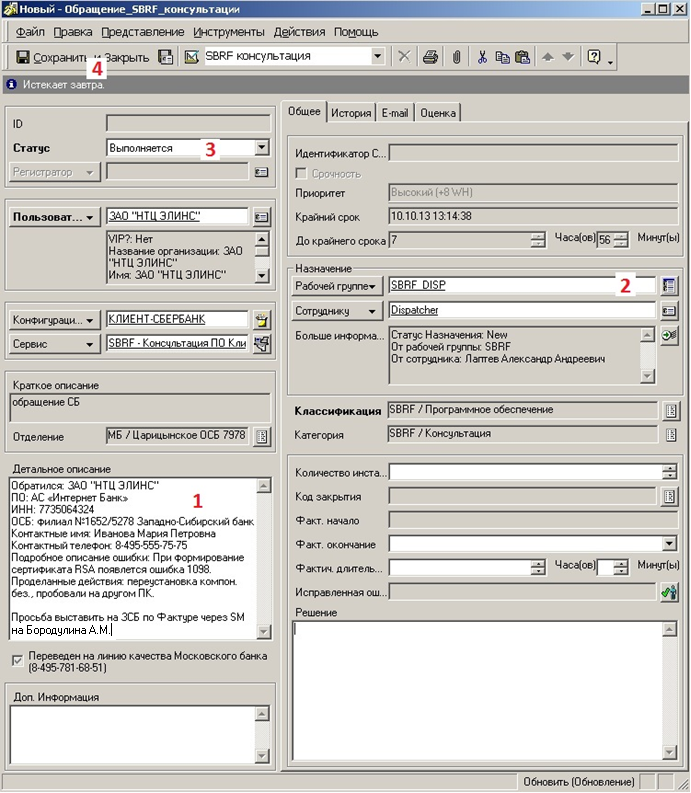Screen dimensions: 691x793
Task: Toggle the Срочность checkbox
Action: (301, 173)
